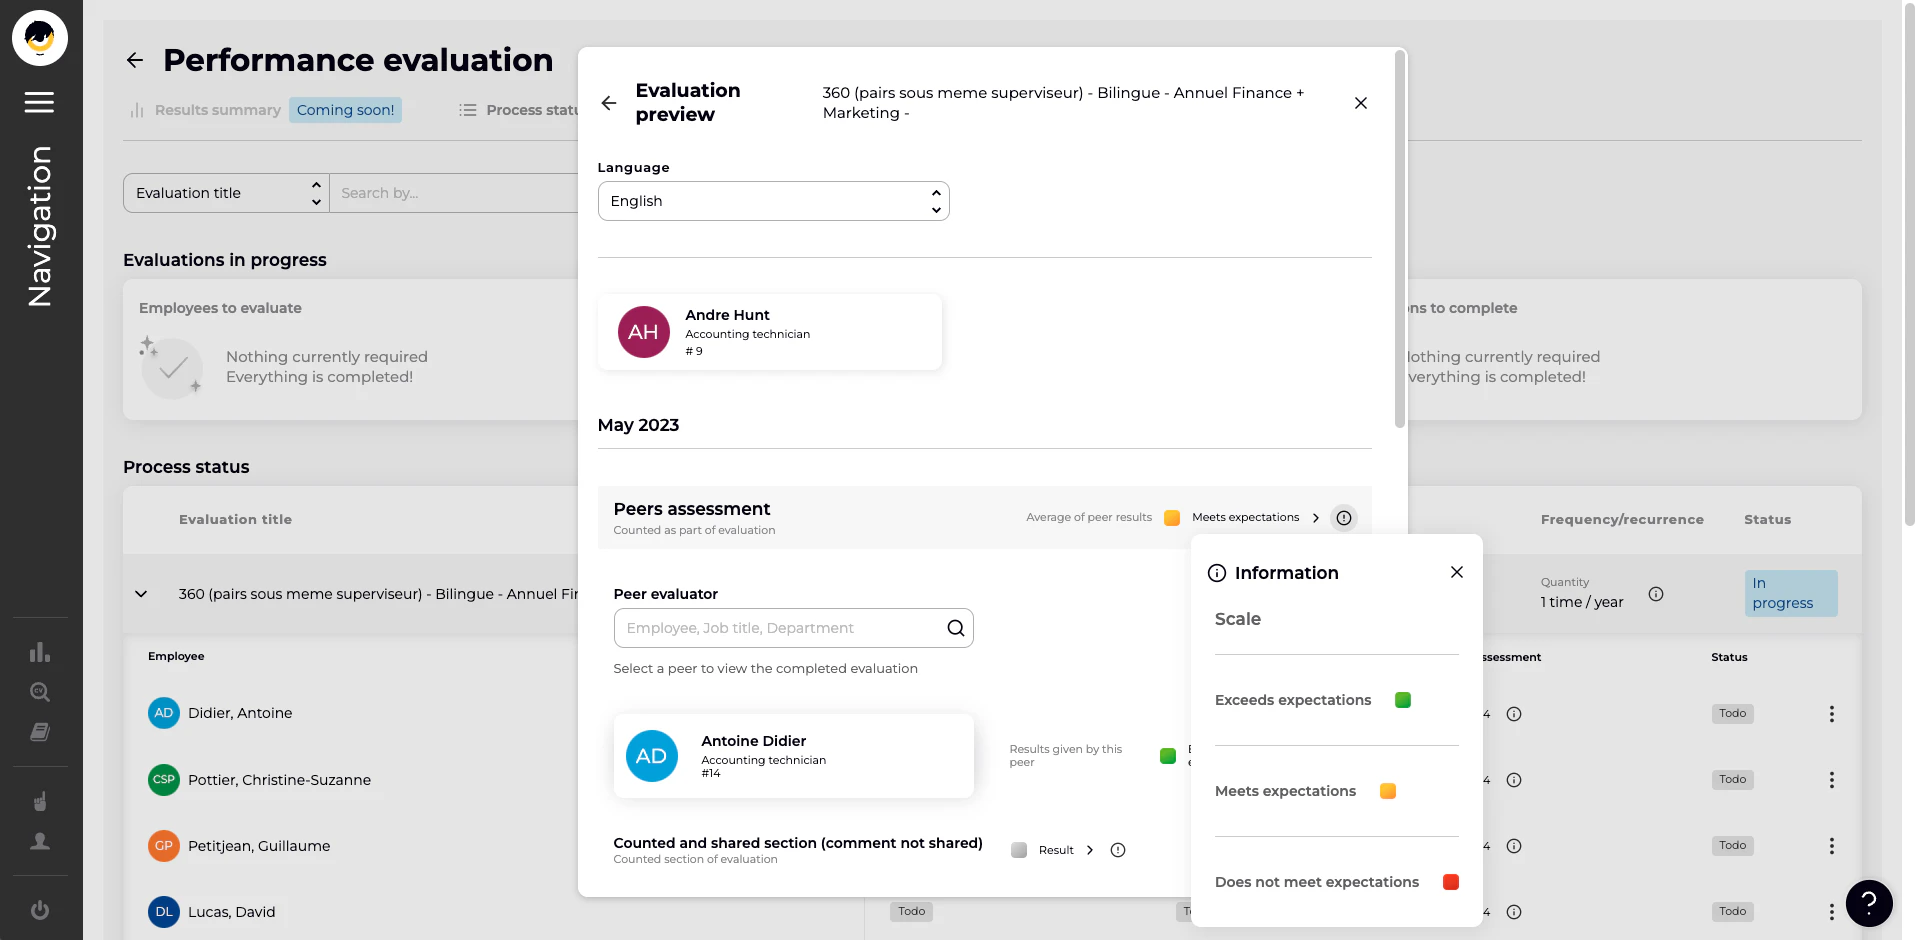Open options menu for Pottier row
This screenshot has width=1915, height=940.
1831,780
